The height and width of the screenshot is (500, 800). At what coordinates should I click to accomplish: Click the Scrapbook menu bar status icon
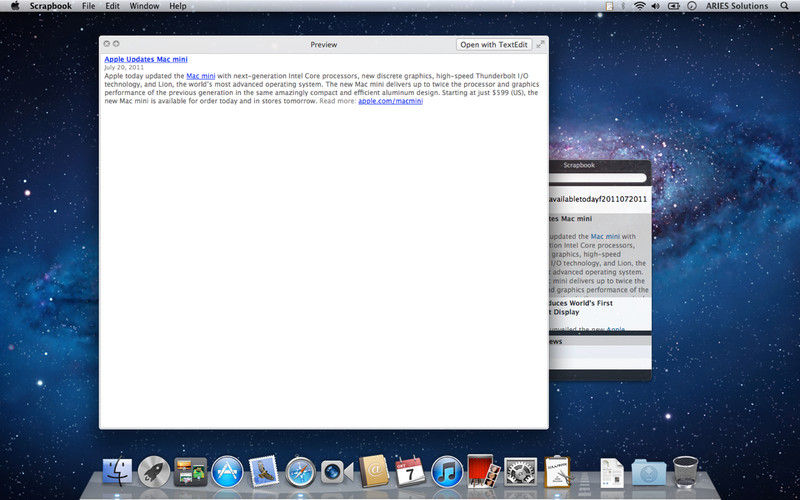pyautogui.click(x=609, y=6)
